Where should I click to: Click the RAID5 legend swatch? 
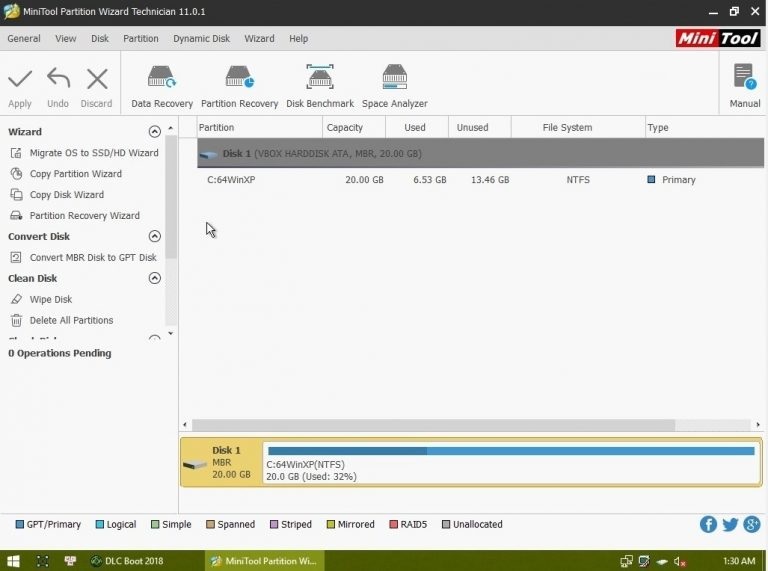pyautogui.click(x=393, y=524)
